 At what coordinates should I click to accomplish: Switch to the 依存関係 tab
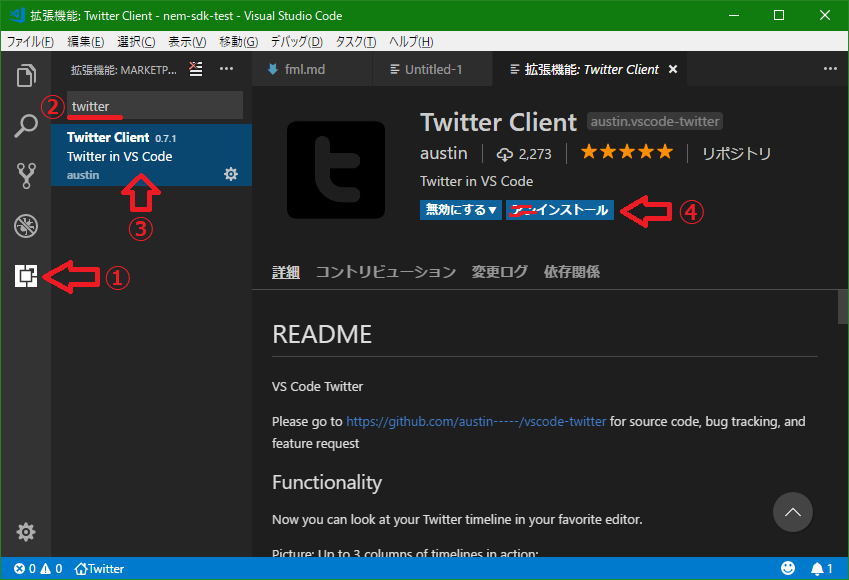click(x=571, y=272)
